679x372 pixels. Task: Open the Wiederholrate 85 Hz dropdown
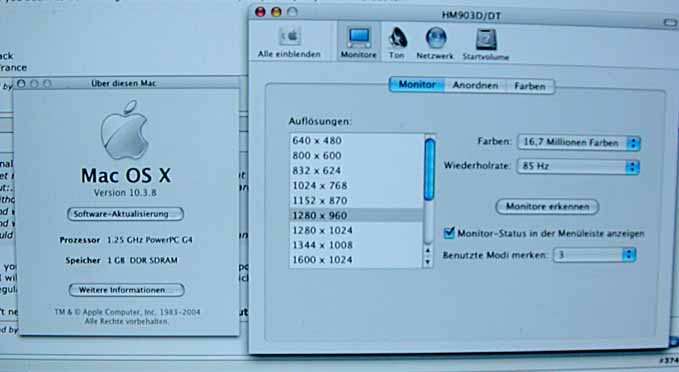[x=578, y=166]
